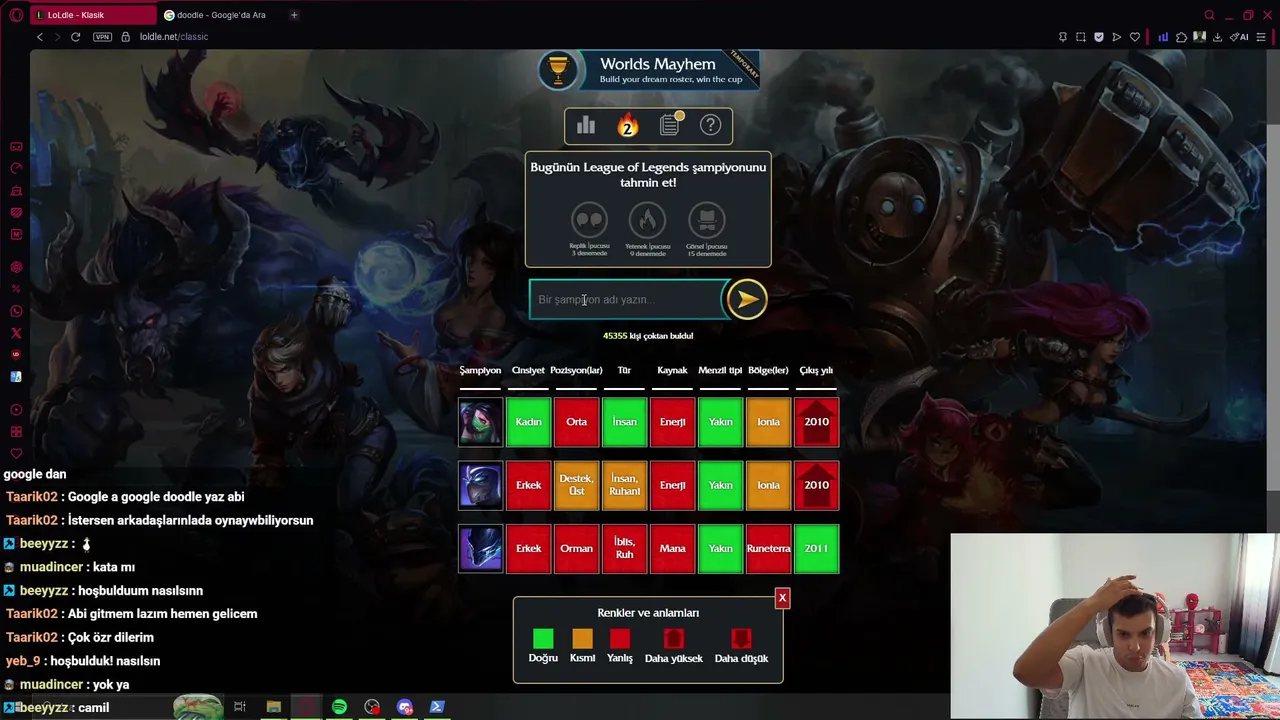Focus the champion name input field
This screenshot has width=1280, height=720.
(x=627, y=299)
